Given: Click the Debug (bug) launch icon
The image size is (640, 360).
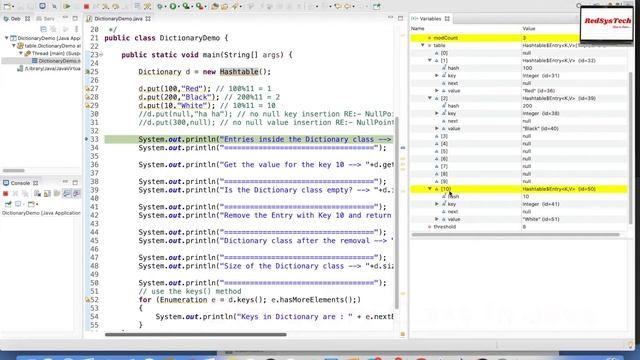Looking at the screenshot, I should click(160, 6).
